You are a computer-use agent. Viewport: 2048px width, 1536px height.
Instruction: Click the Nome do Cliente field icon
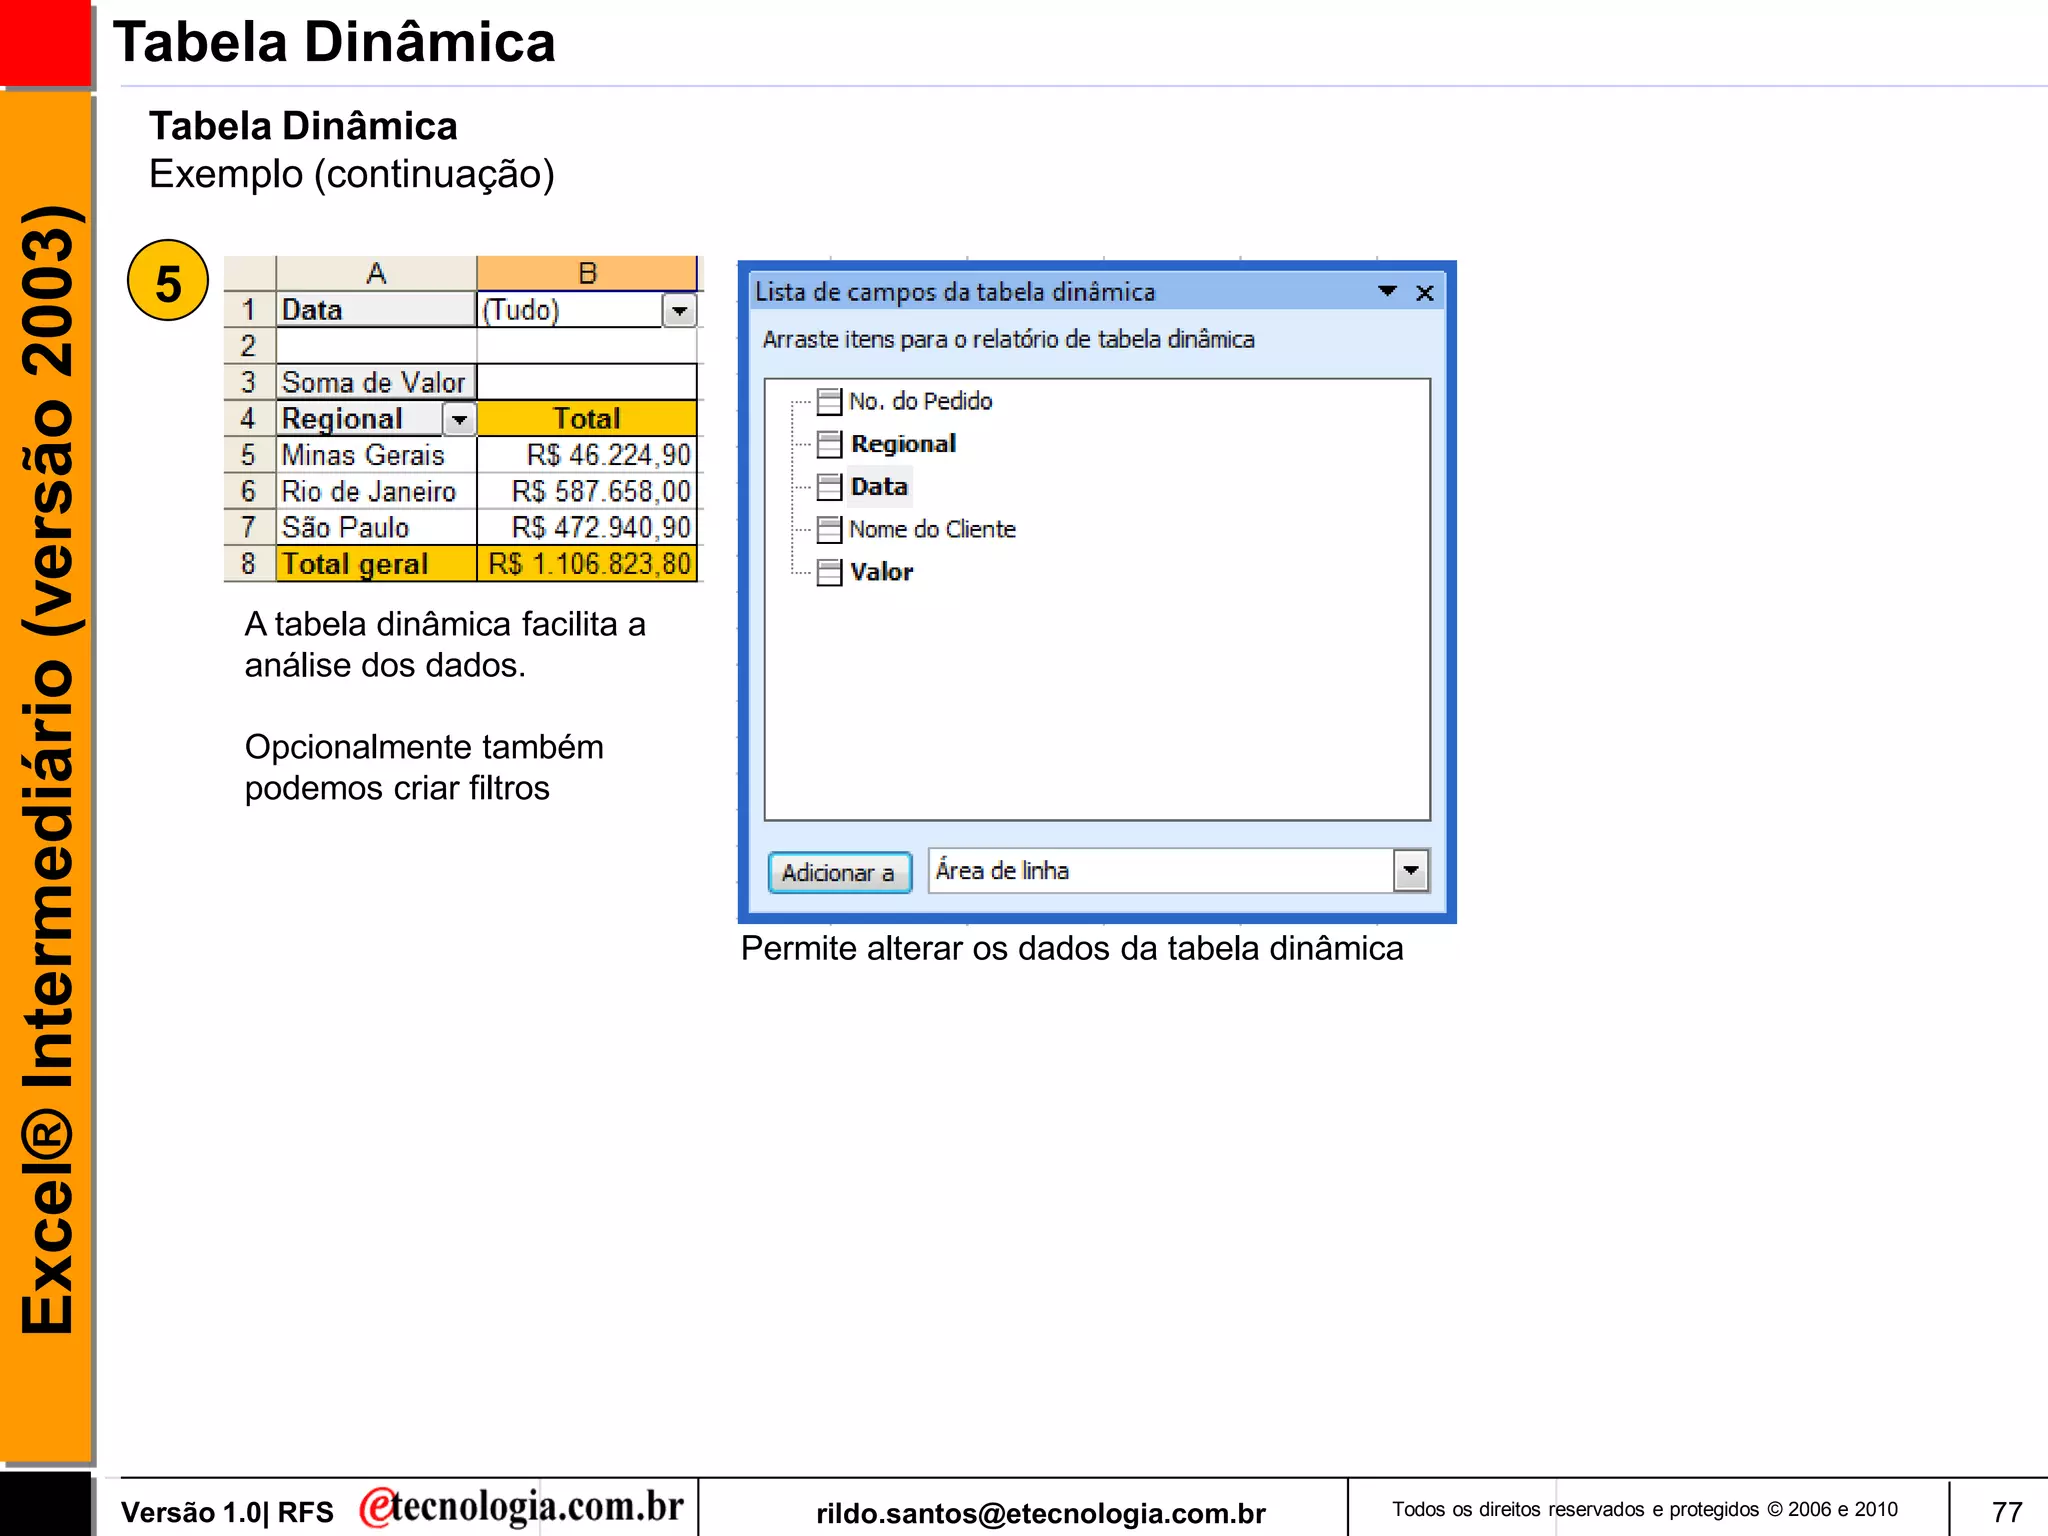click(829, 529)
